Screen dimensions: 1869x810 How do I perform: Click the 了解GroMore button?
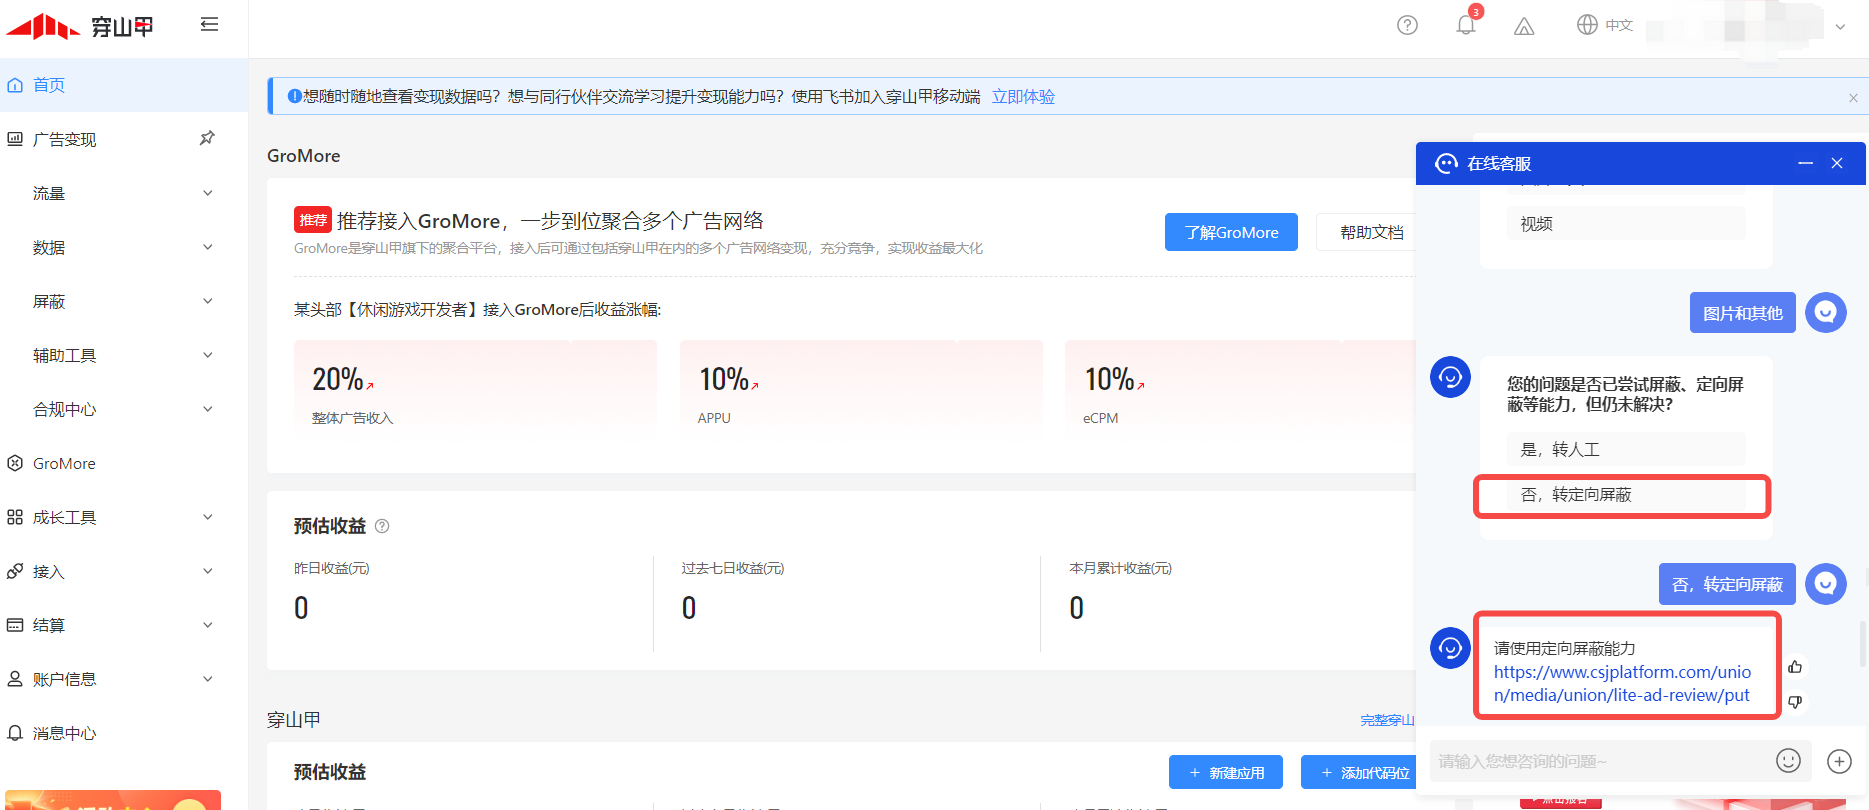pyautogui.click(x=1231, y=232)
